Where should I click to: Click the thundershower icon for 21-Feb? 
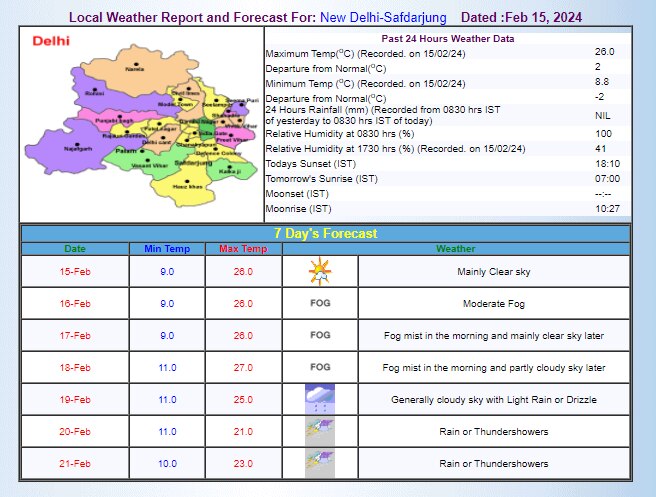pyautogui.click(x=319, y=463)
